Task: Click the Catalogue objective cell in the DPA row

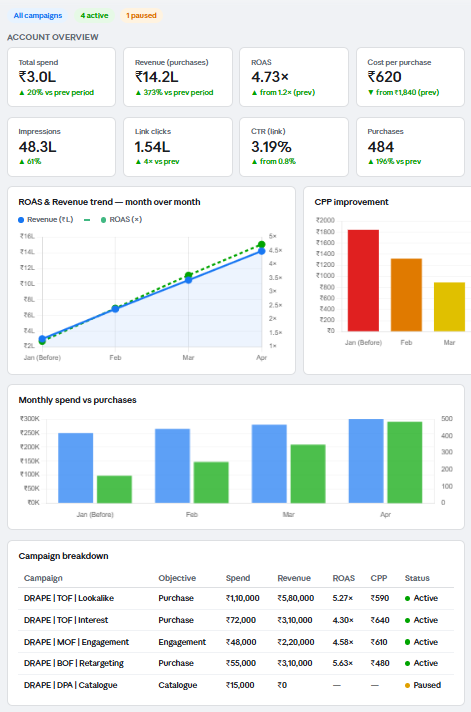Action: (178, 685)
